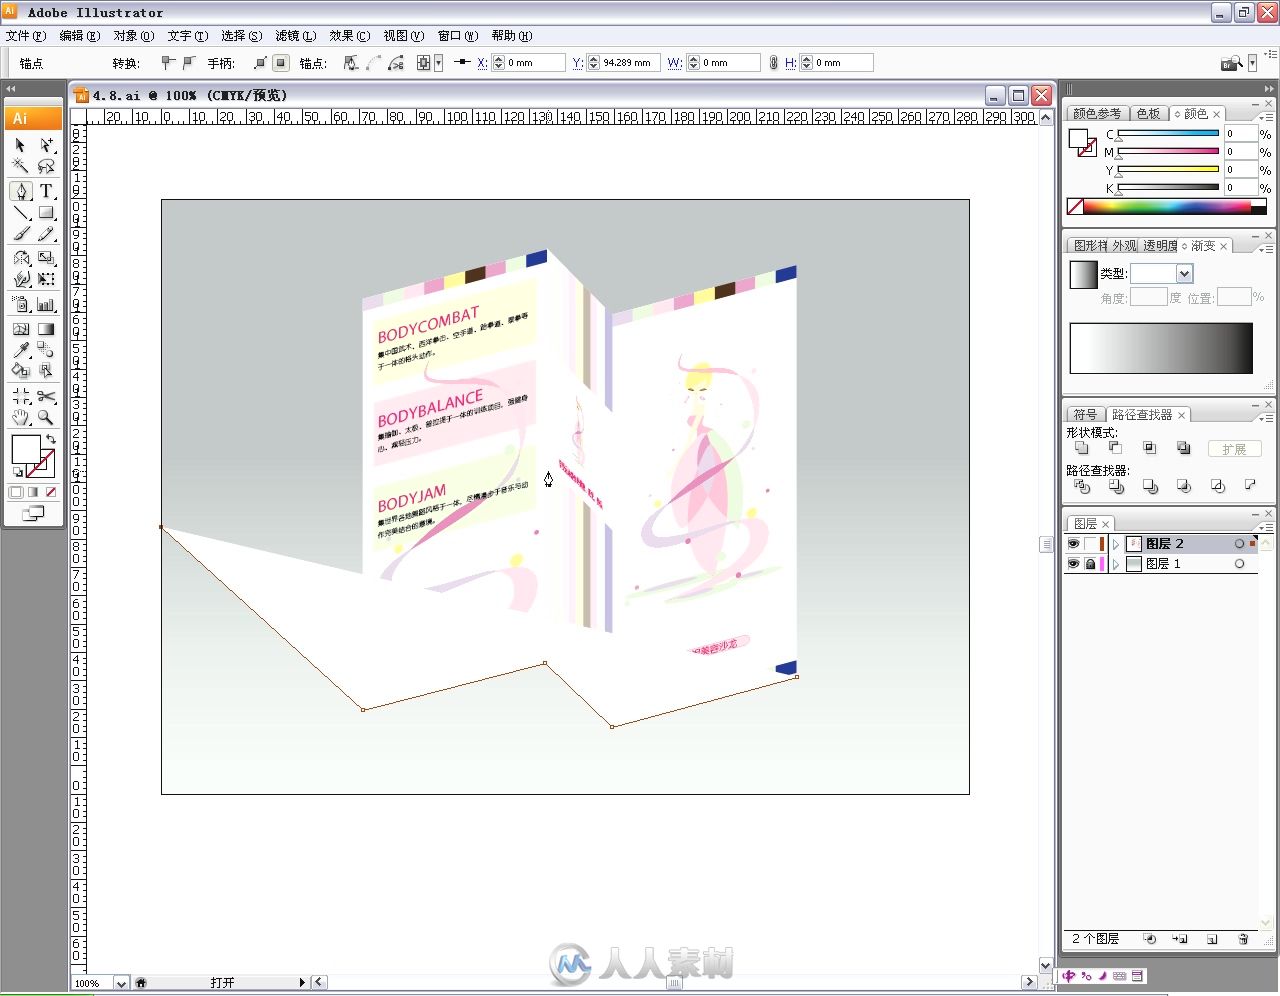
Task: Select the Mesh tool
Action: tap(21, 328)
